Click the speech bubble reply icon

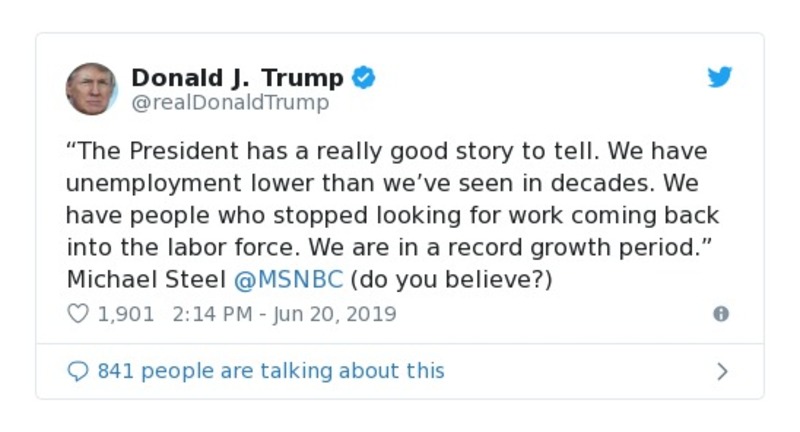coord(78,371)
